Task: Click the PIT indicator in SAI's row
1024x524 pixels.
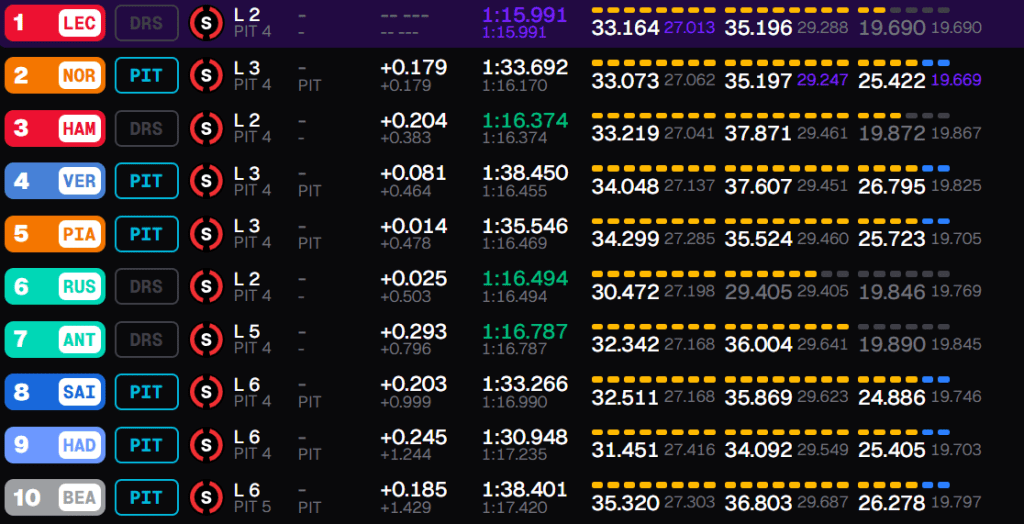Action: tap(147, 392)
